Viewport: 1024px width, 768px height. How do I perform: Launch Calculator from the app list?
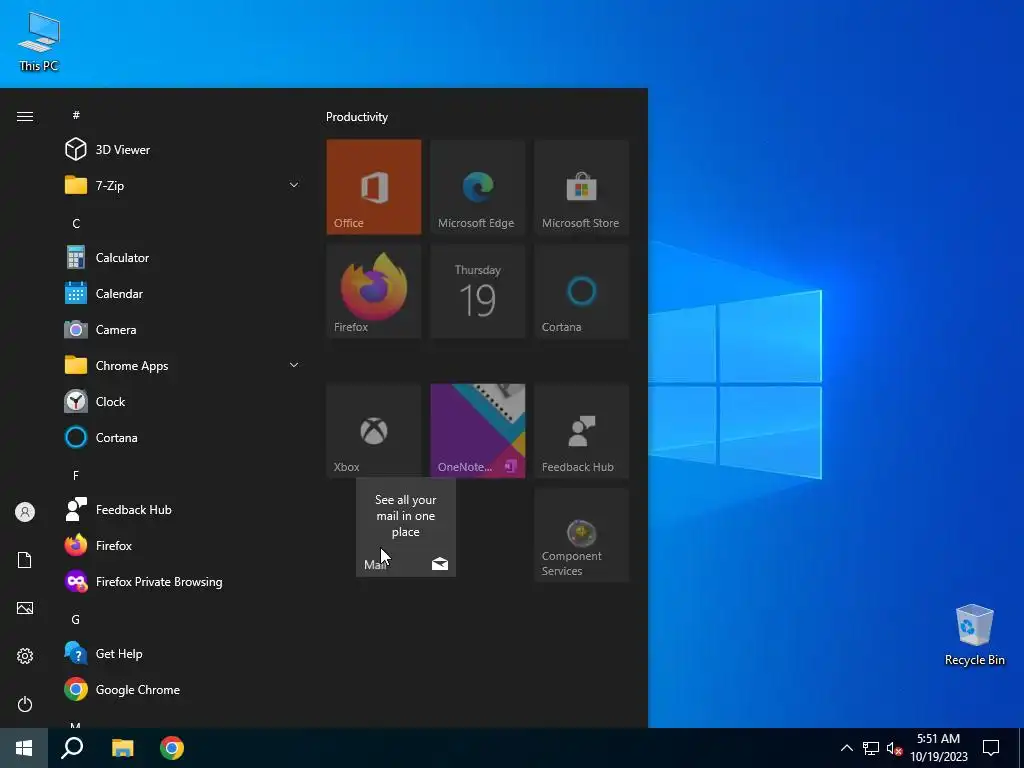click(x=182, y=257)
